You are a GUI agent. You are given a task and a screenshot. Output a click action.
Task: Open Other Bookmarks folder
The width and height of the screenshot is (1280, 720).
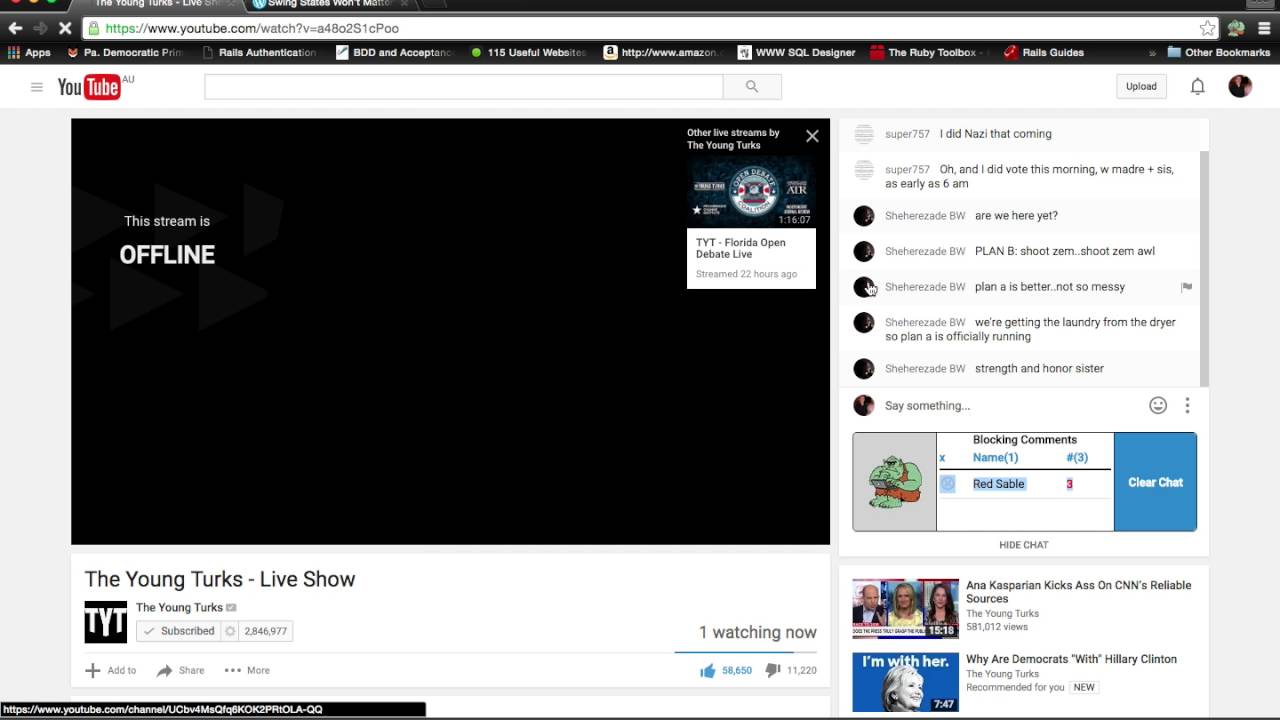(x=1219, y=52)
